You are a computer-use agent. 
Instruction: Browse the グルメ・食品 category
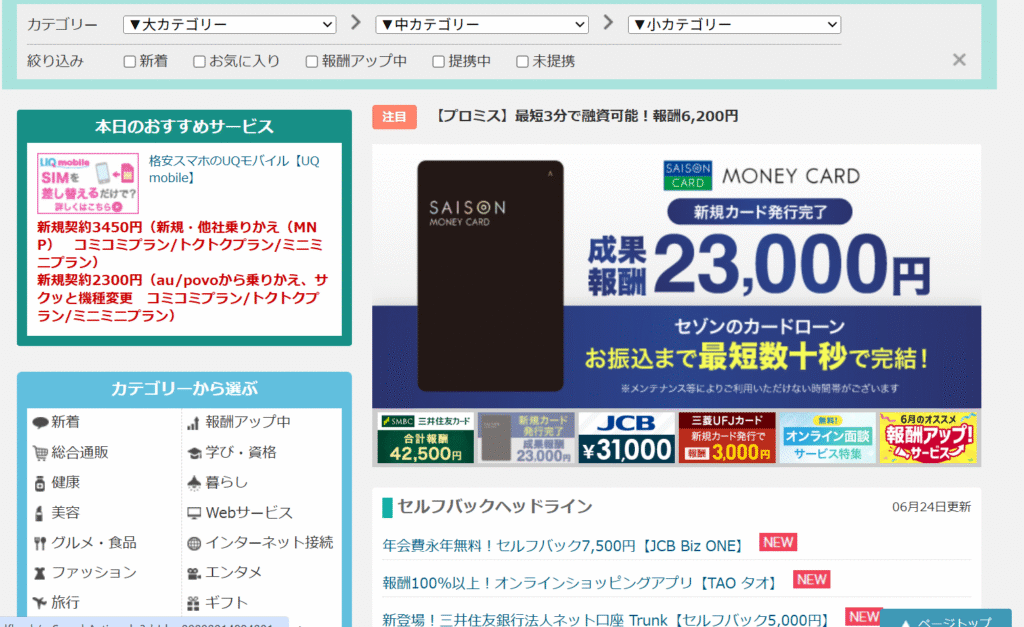(x=94, y=543)
